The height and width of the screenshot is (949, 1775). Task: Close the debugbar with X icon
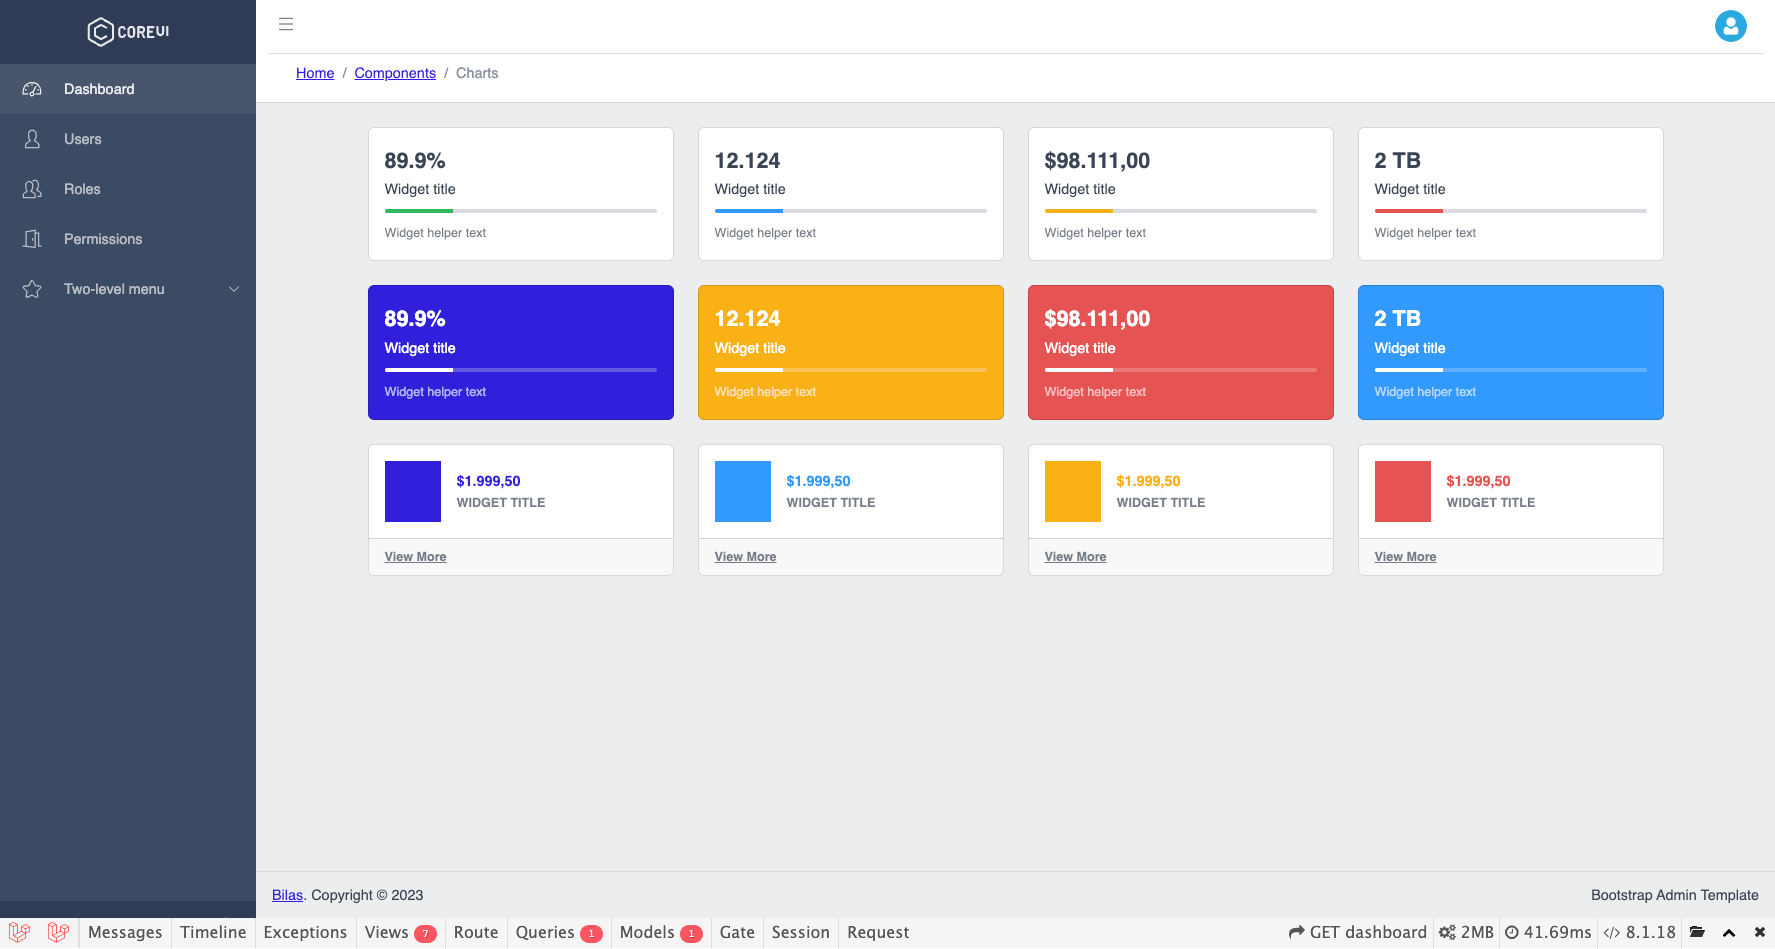tap(1760, 932)
